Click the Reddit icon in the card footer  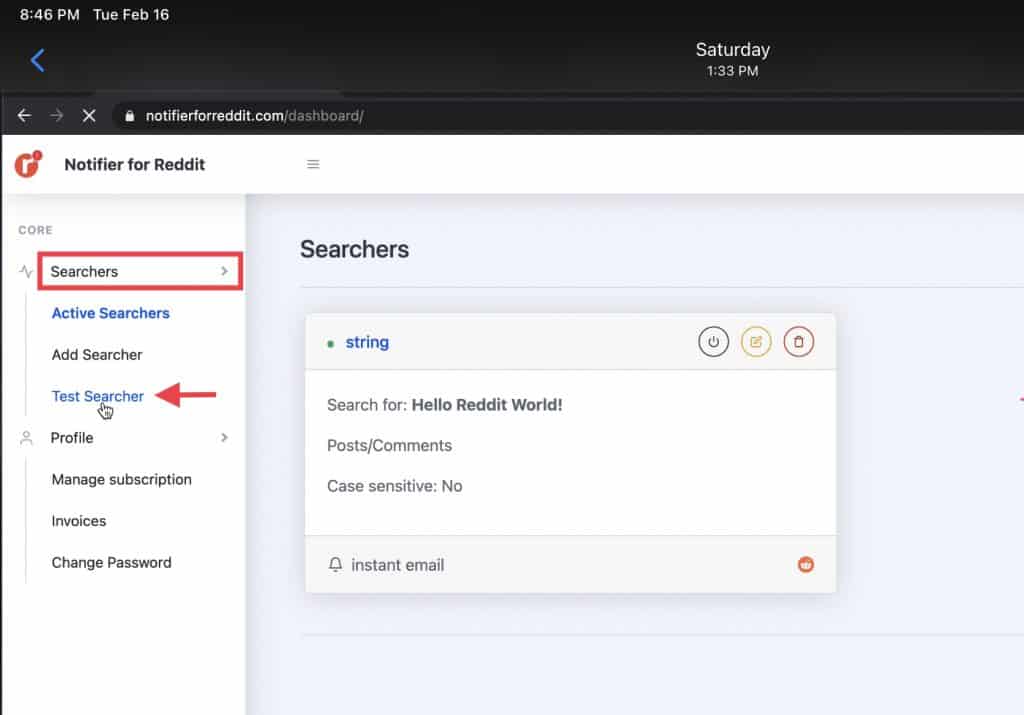click(x=806, y=564)
